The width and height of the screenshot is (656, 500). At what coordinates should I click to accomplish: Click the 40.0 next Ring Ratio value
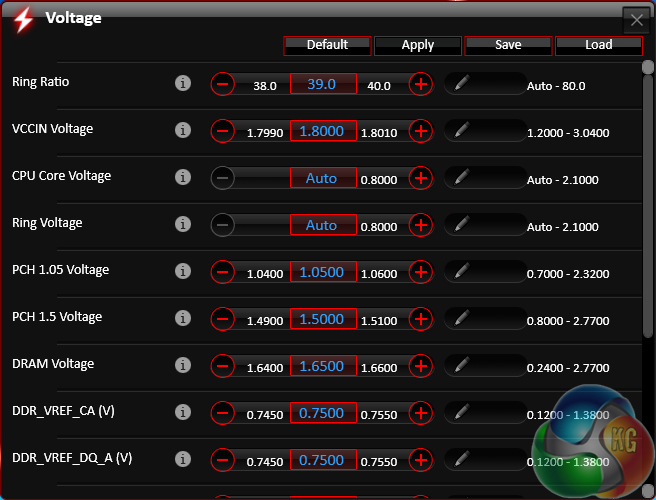379,86
